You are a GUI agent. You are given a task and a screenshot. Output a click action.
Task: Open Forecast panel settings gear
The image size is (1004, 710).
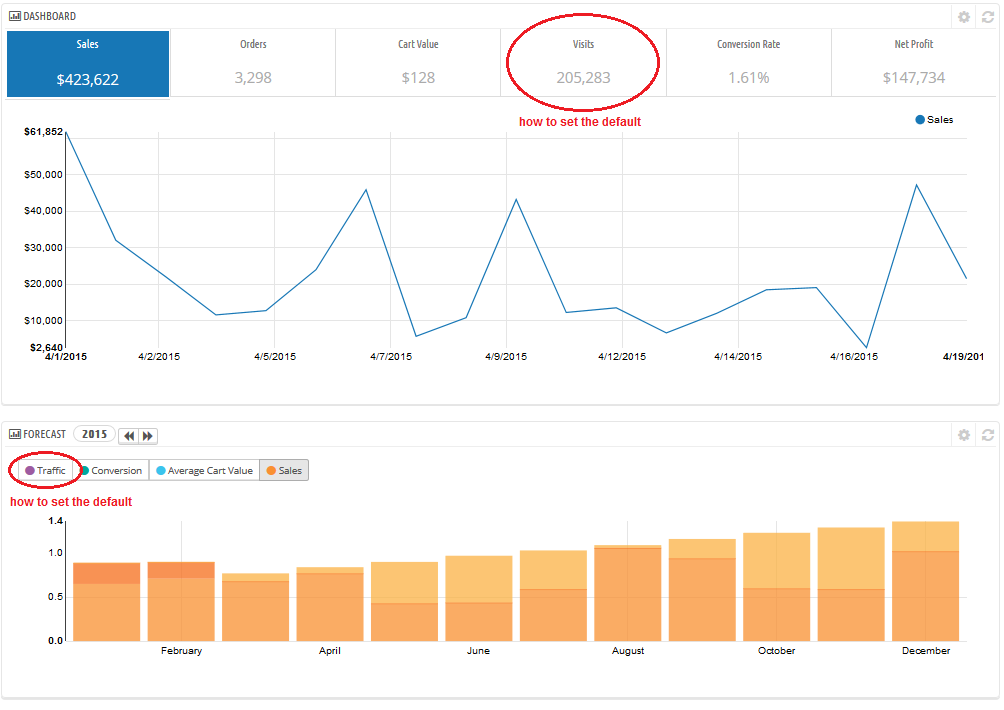(964, 435)
